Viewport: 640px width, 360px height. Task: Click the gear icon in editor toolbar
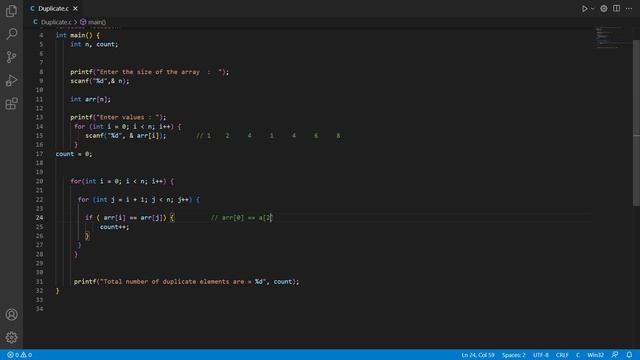(x=604, y=9)
